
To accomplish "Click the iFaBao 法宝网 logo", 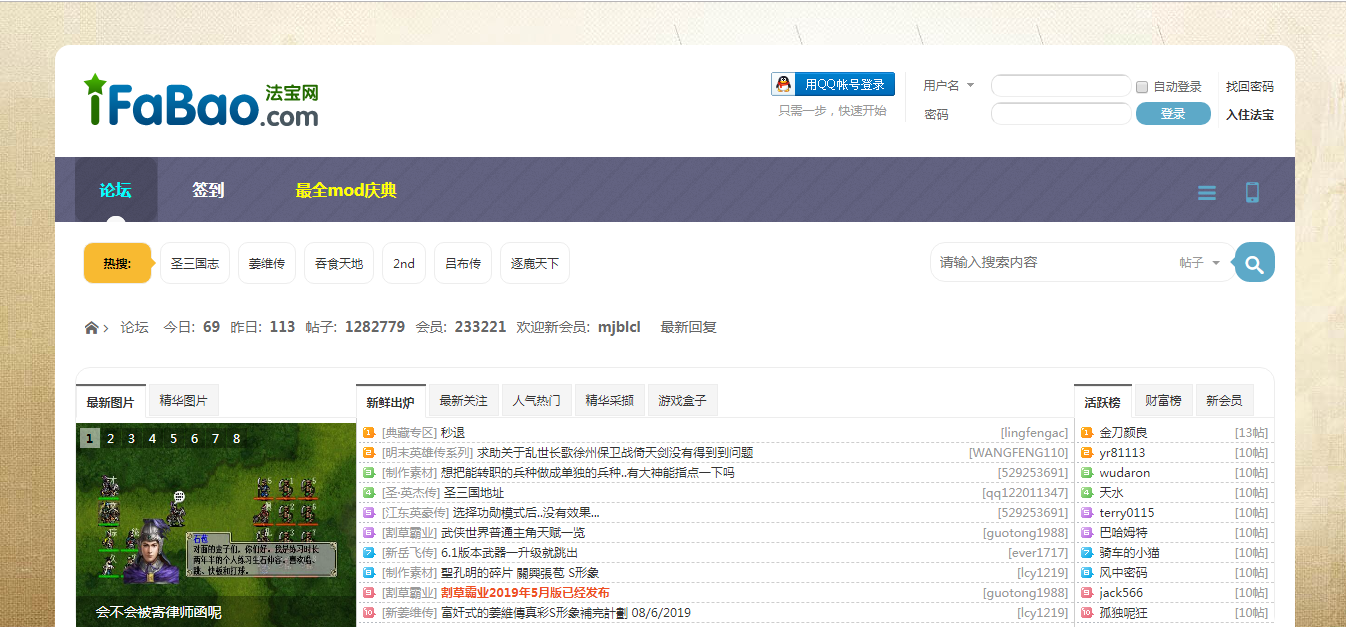I will (x=201, y=101).
